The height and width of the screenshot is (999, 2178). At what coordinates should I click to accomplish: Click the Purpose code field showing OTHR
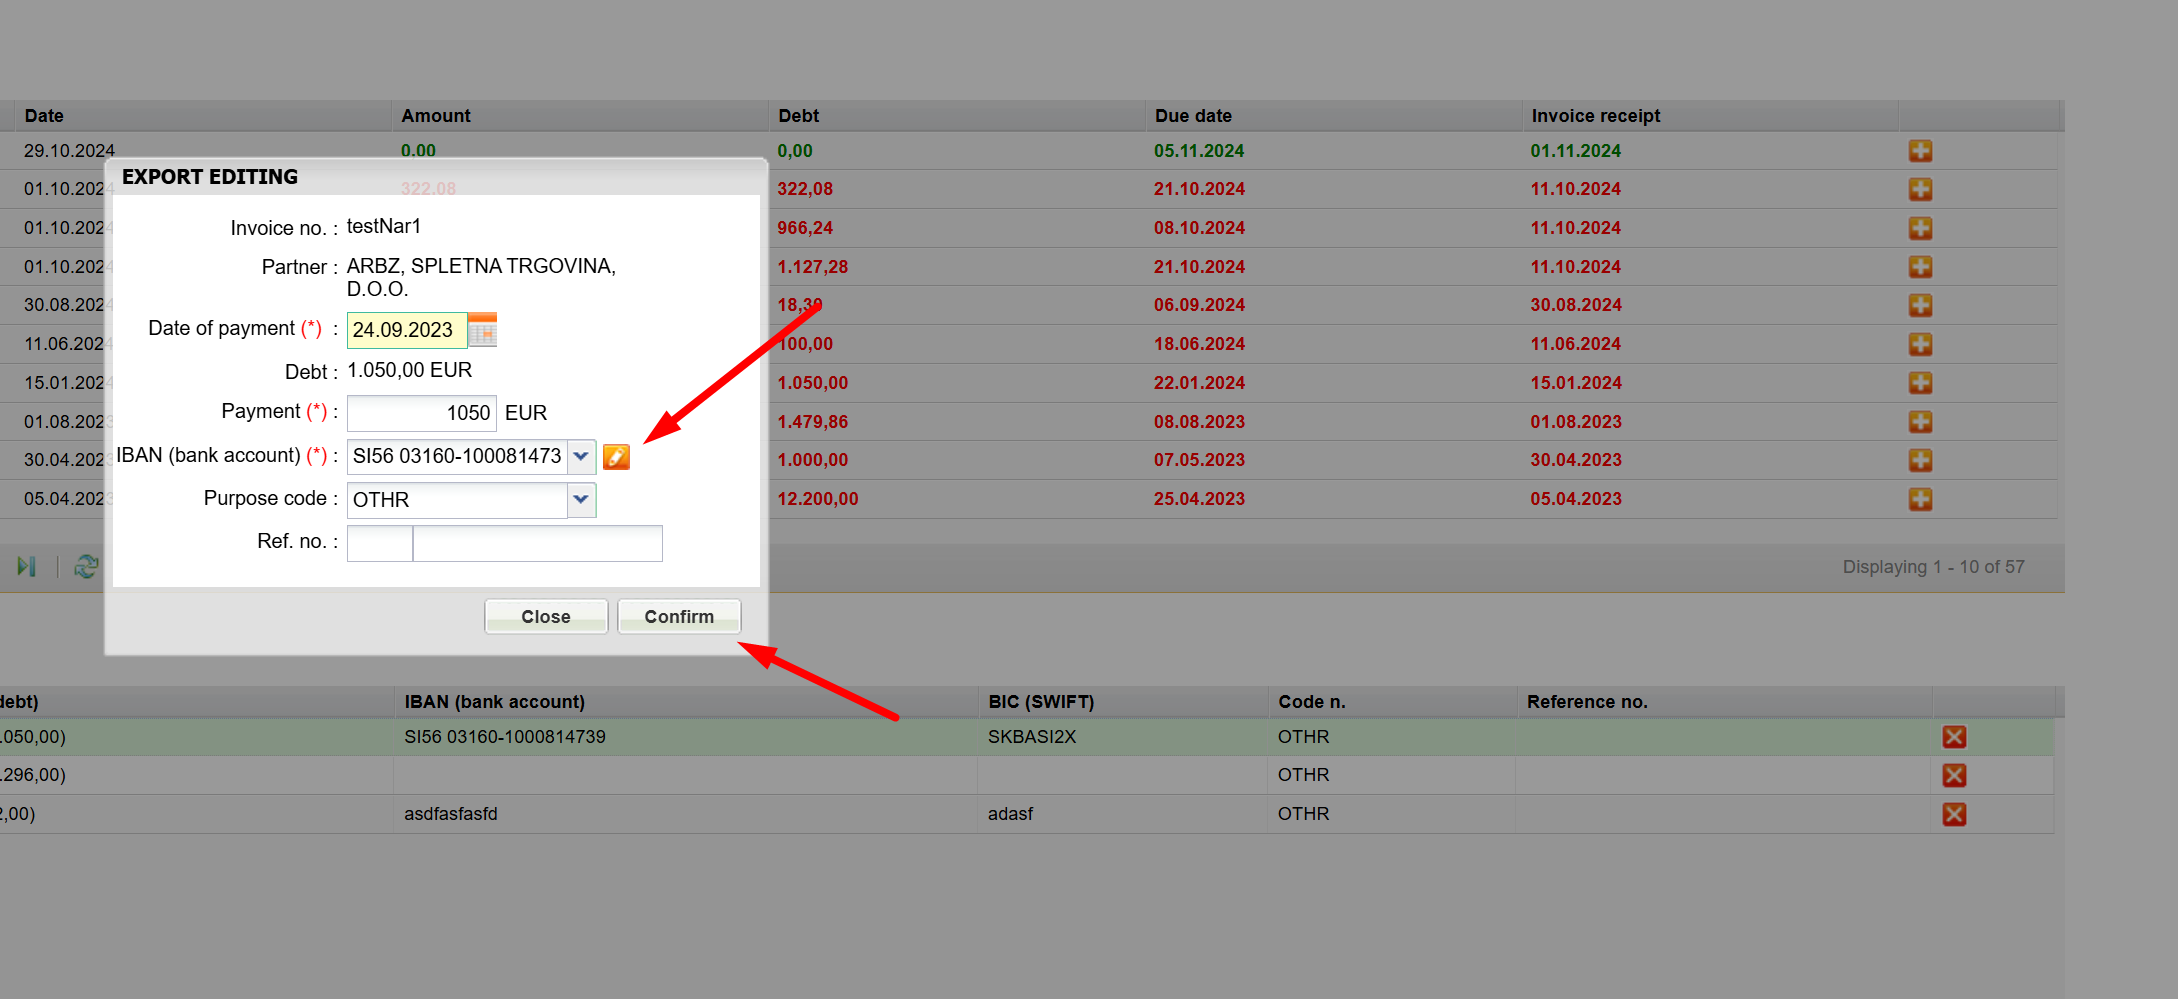tap(457, 500)
